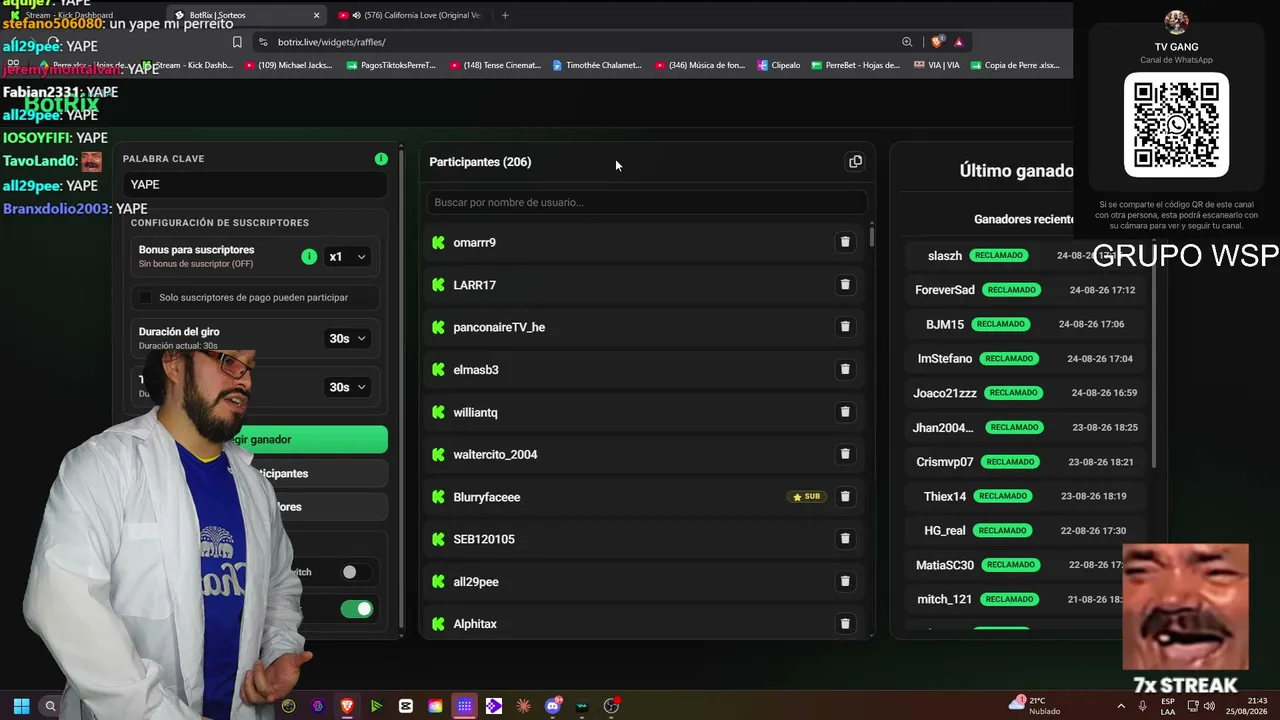The image size is (1280, 720).
Task: Copy the participants list with the copy icon
Action: click(x=855, y=162)
